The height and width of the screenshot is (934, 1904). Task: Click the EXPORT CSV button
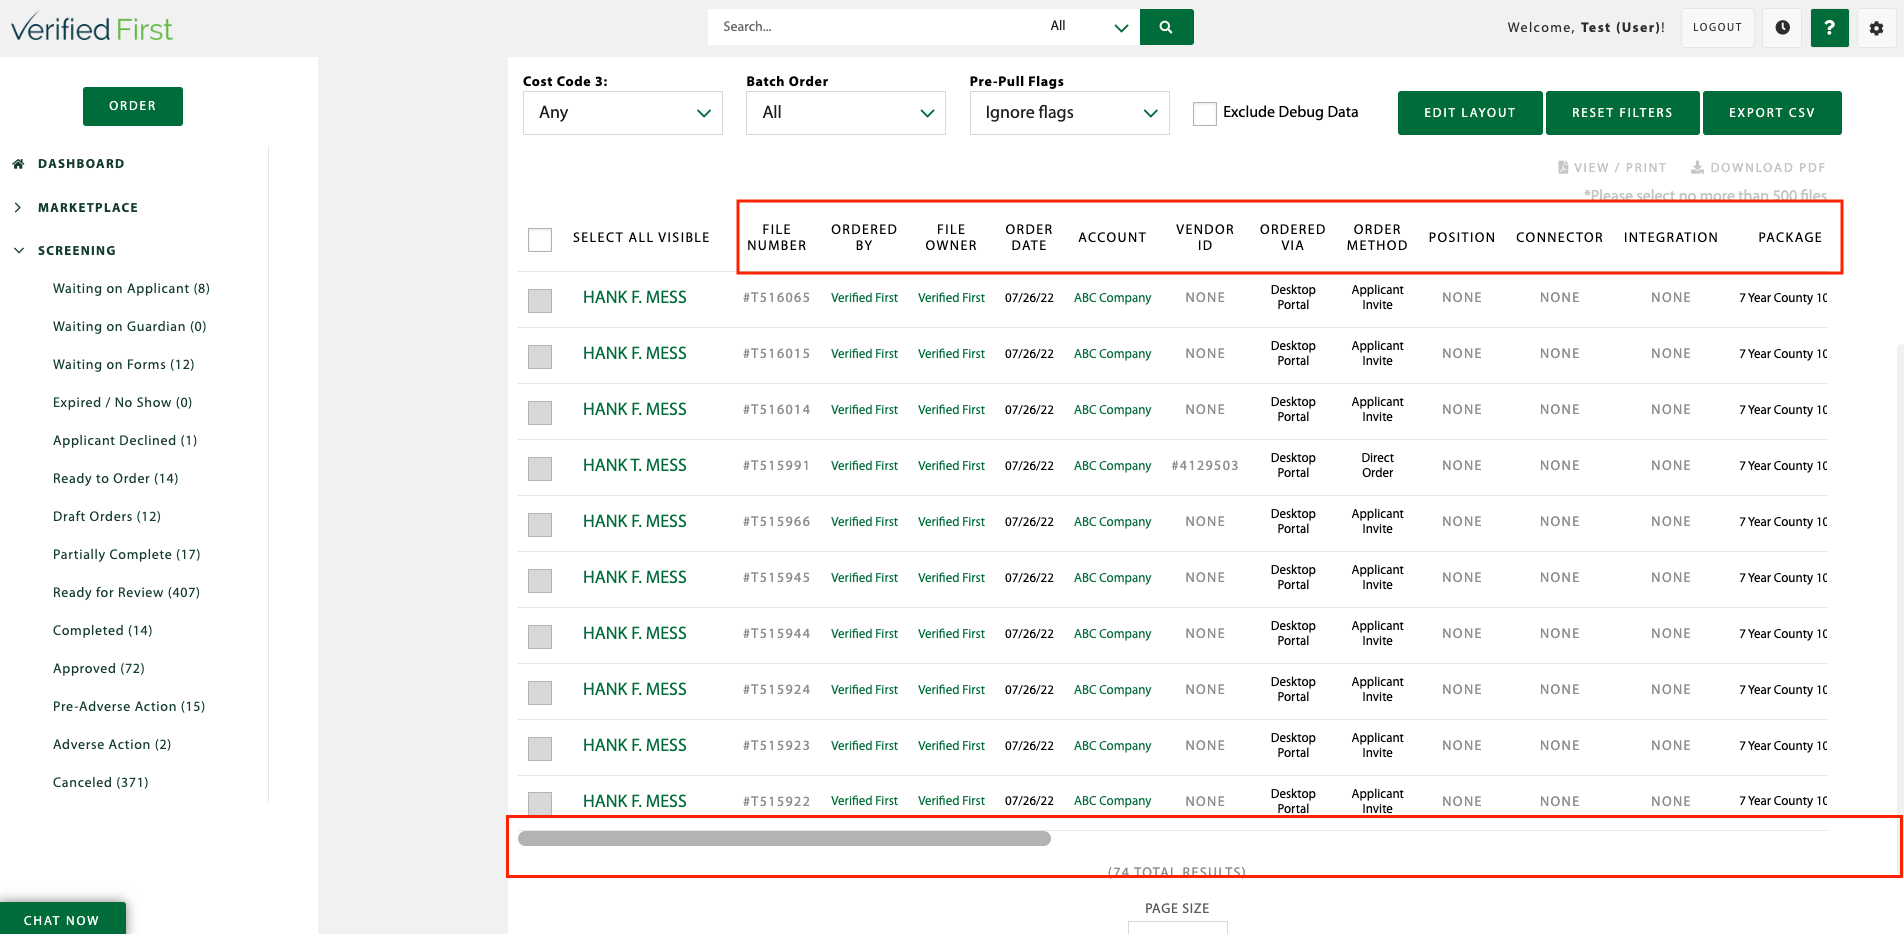click(x=1772, y=113)
